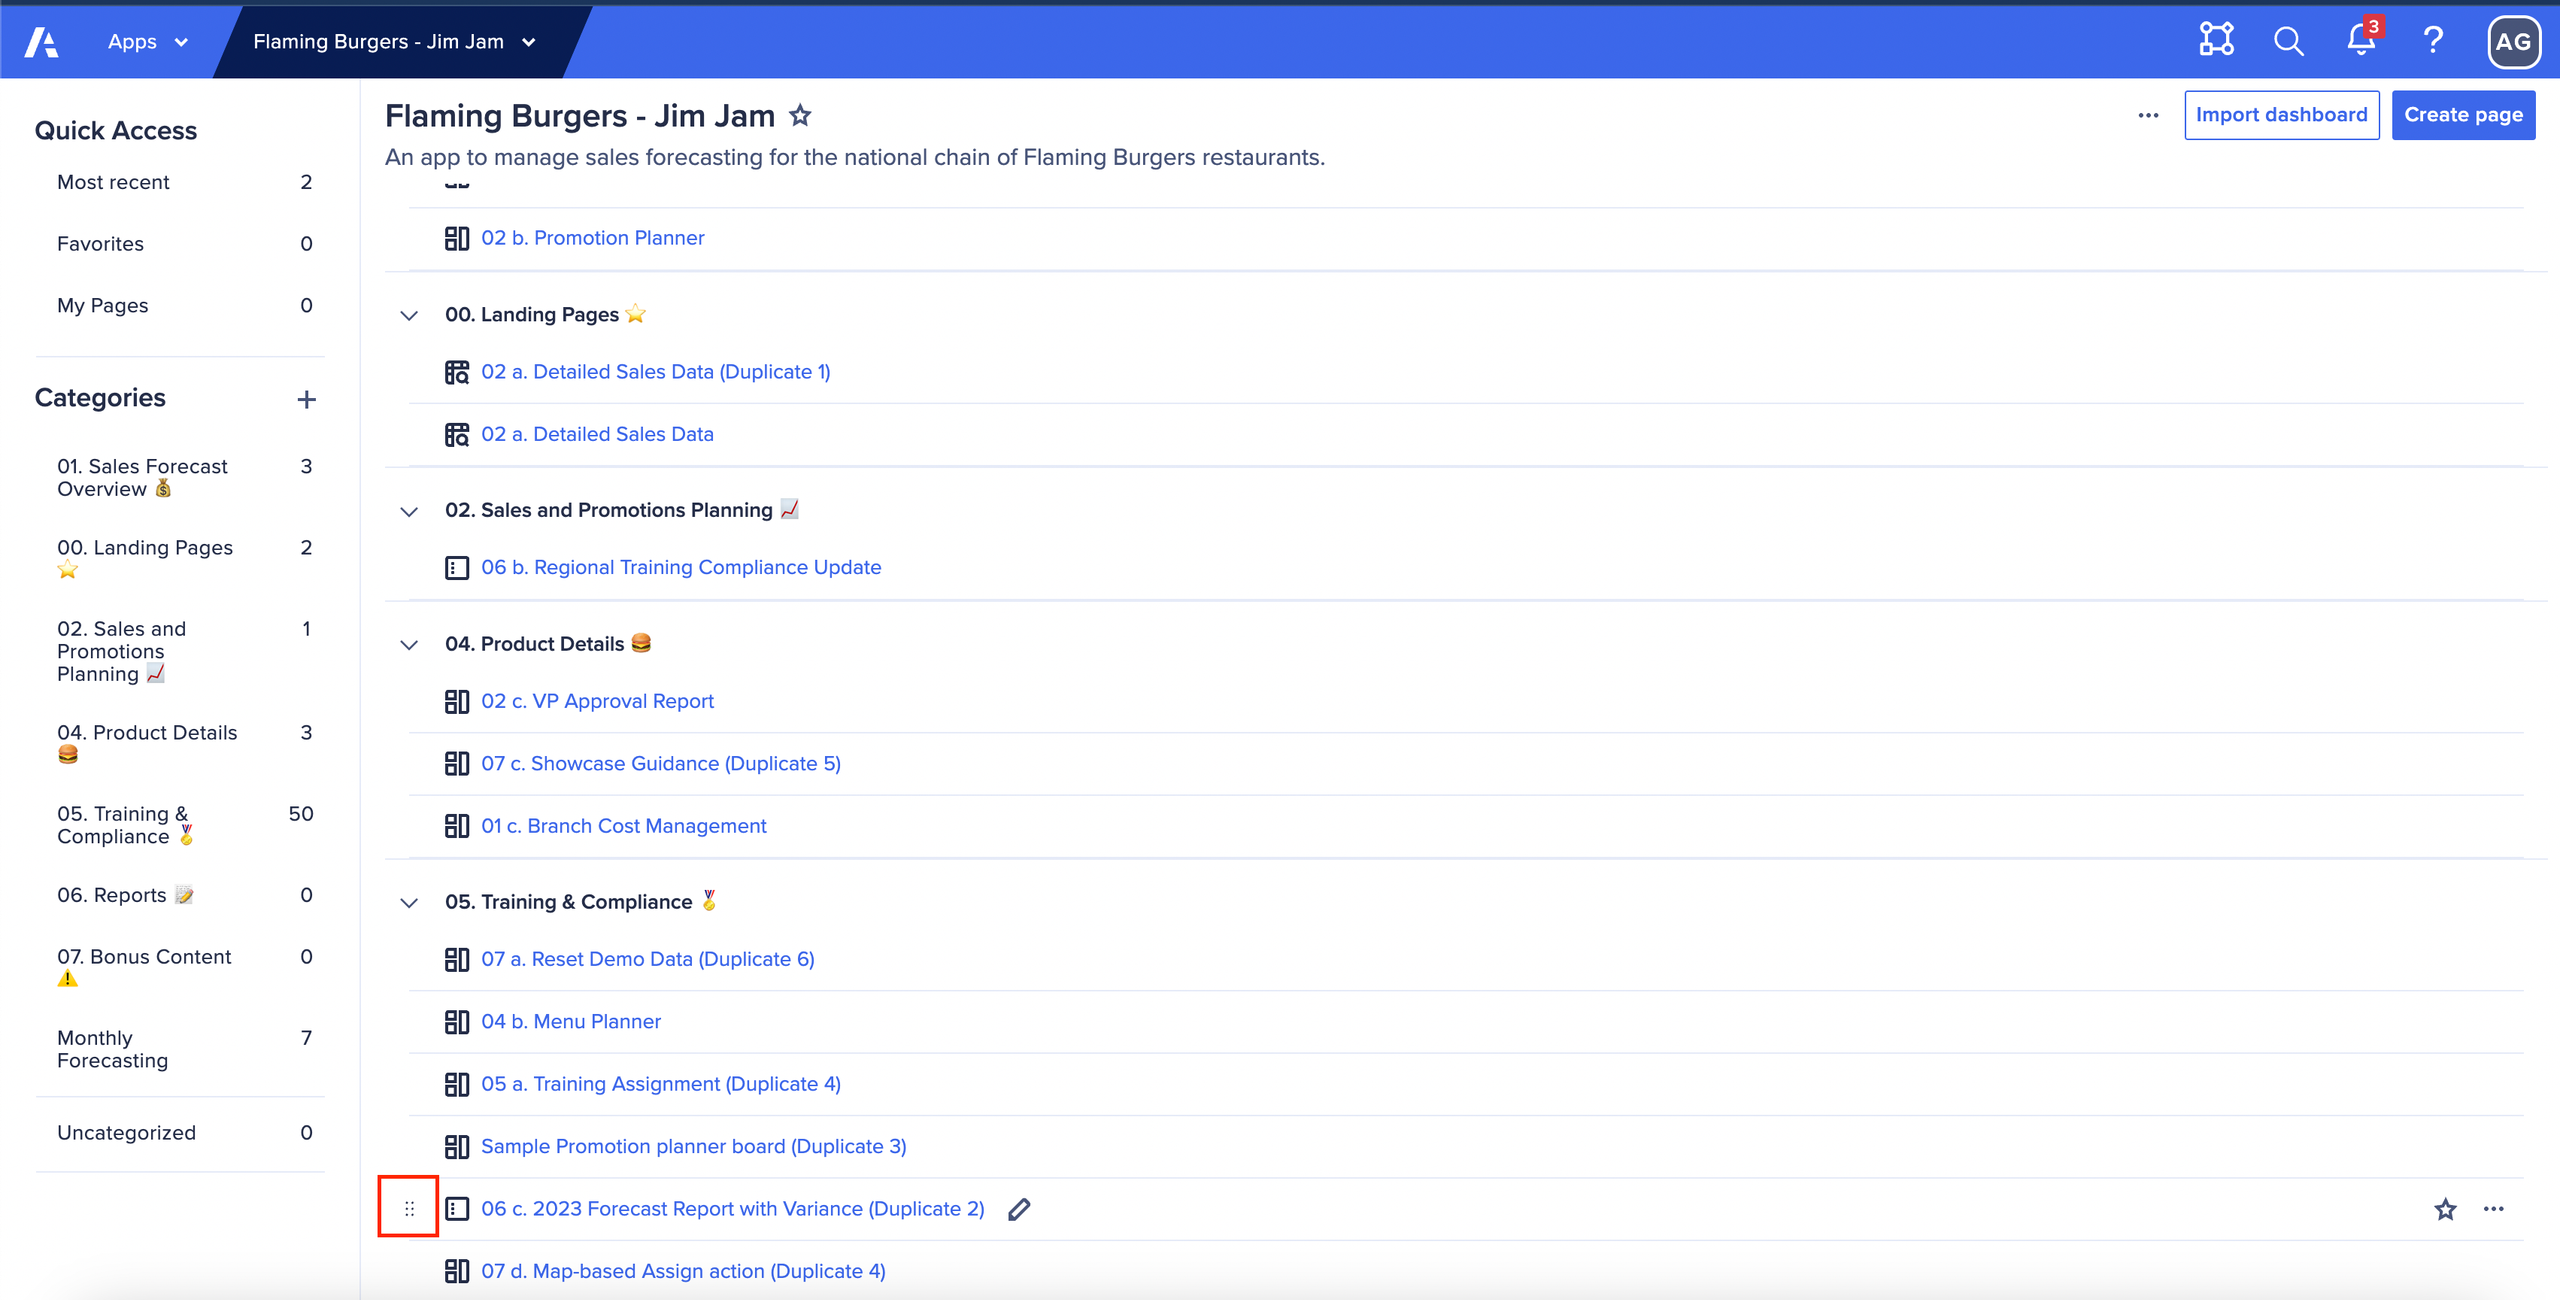
Task: Open the models/workspace grid icon in top bar
Action: click(x=2214, y=40)
